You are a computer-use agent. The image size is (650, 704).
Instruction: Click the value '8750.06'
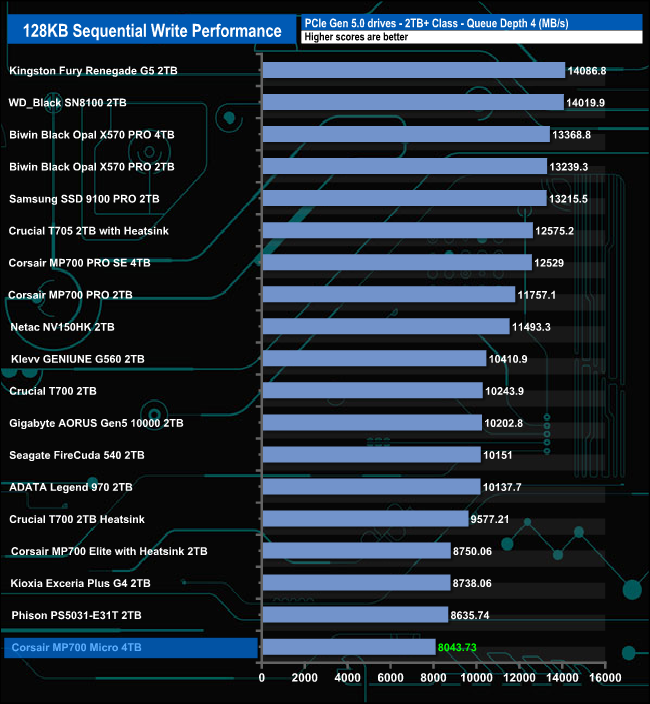[x=472, y=551]
